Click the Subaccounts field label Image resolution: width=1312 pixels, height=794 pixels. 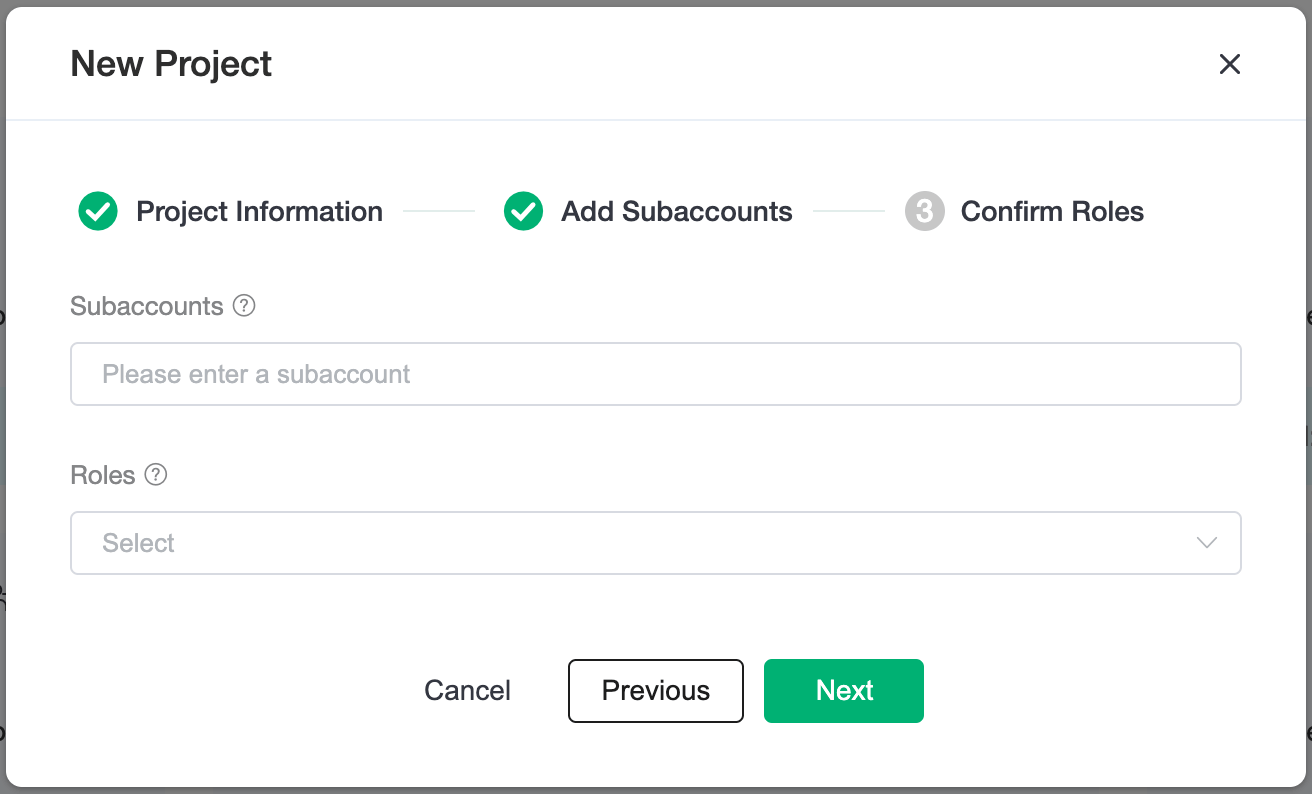[x=147, y=306]
